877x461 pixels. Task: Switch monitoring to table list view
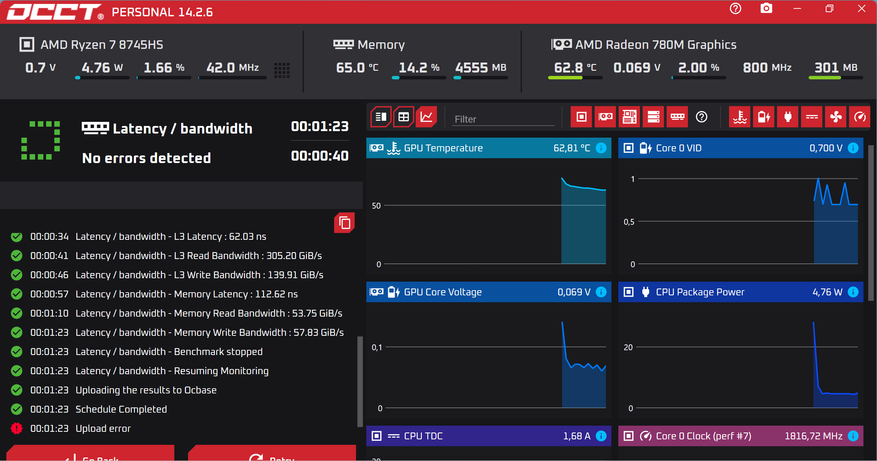coord(380,117)
